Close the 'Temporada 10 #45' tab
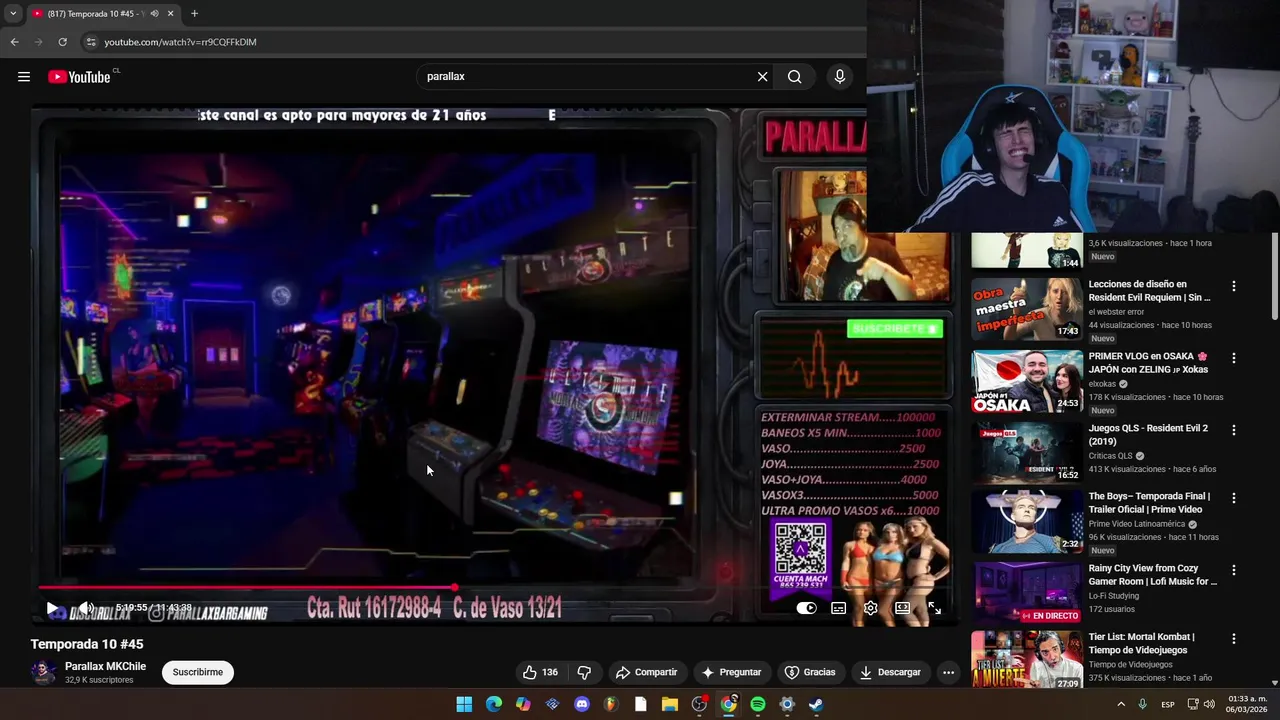 coord(170,14)
